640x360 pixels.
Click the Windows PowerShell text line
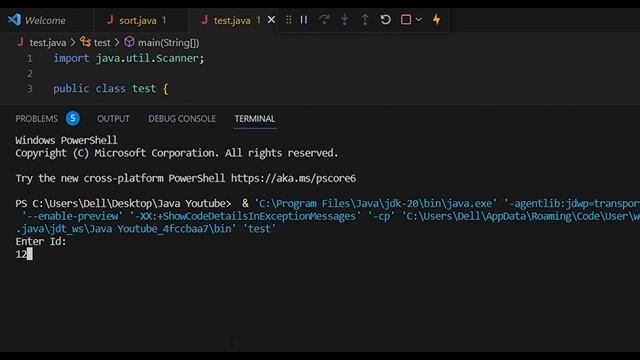(66, 140)
